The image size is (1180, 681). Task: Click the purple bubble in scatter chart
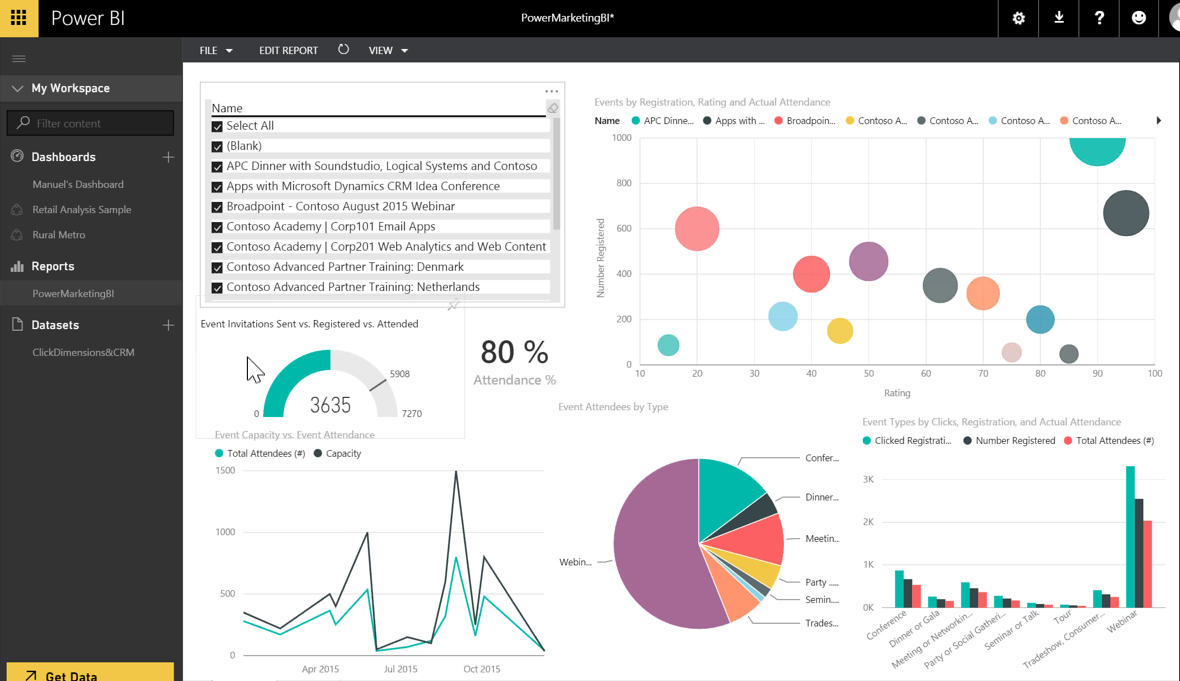click(x=868, y=261)
